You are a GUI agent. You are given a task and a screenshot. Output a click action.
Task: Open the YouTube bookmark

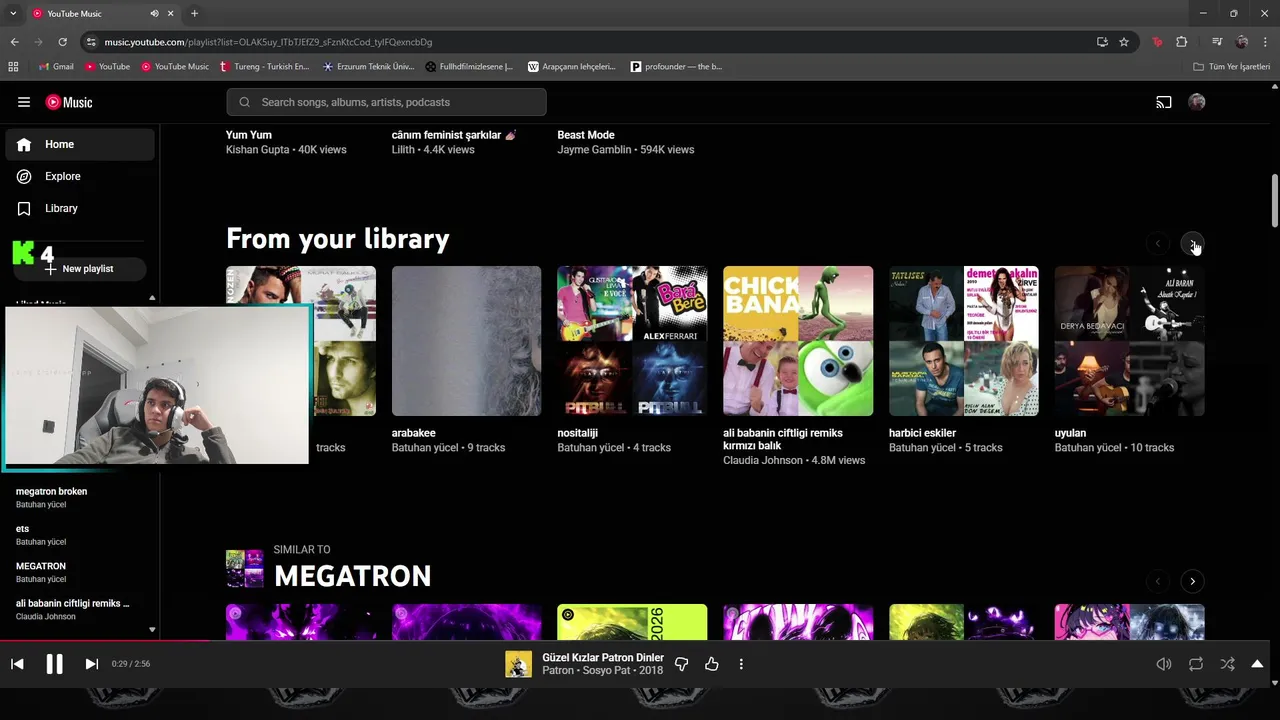(107, 67)
